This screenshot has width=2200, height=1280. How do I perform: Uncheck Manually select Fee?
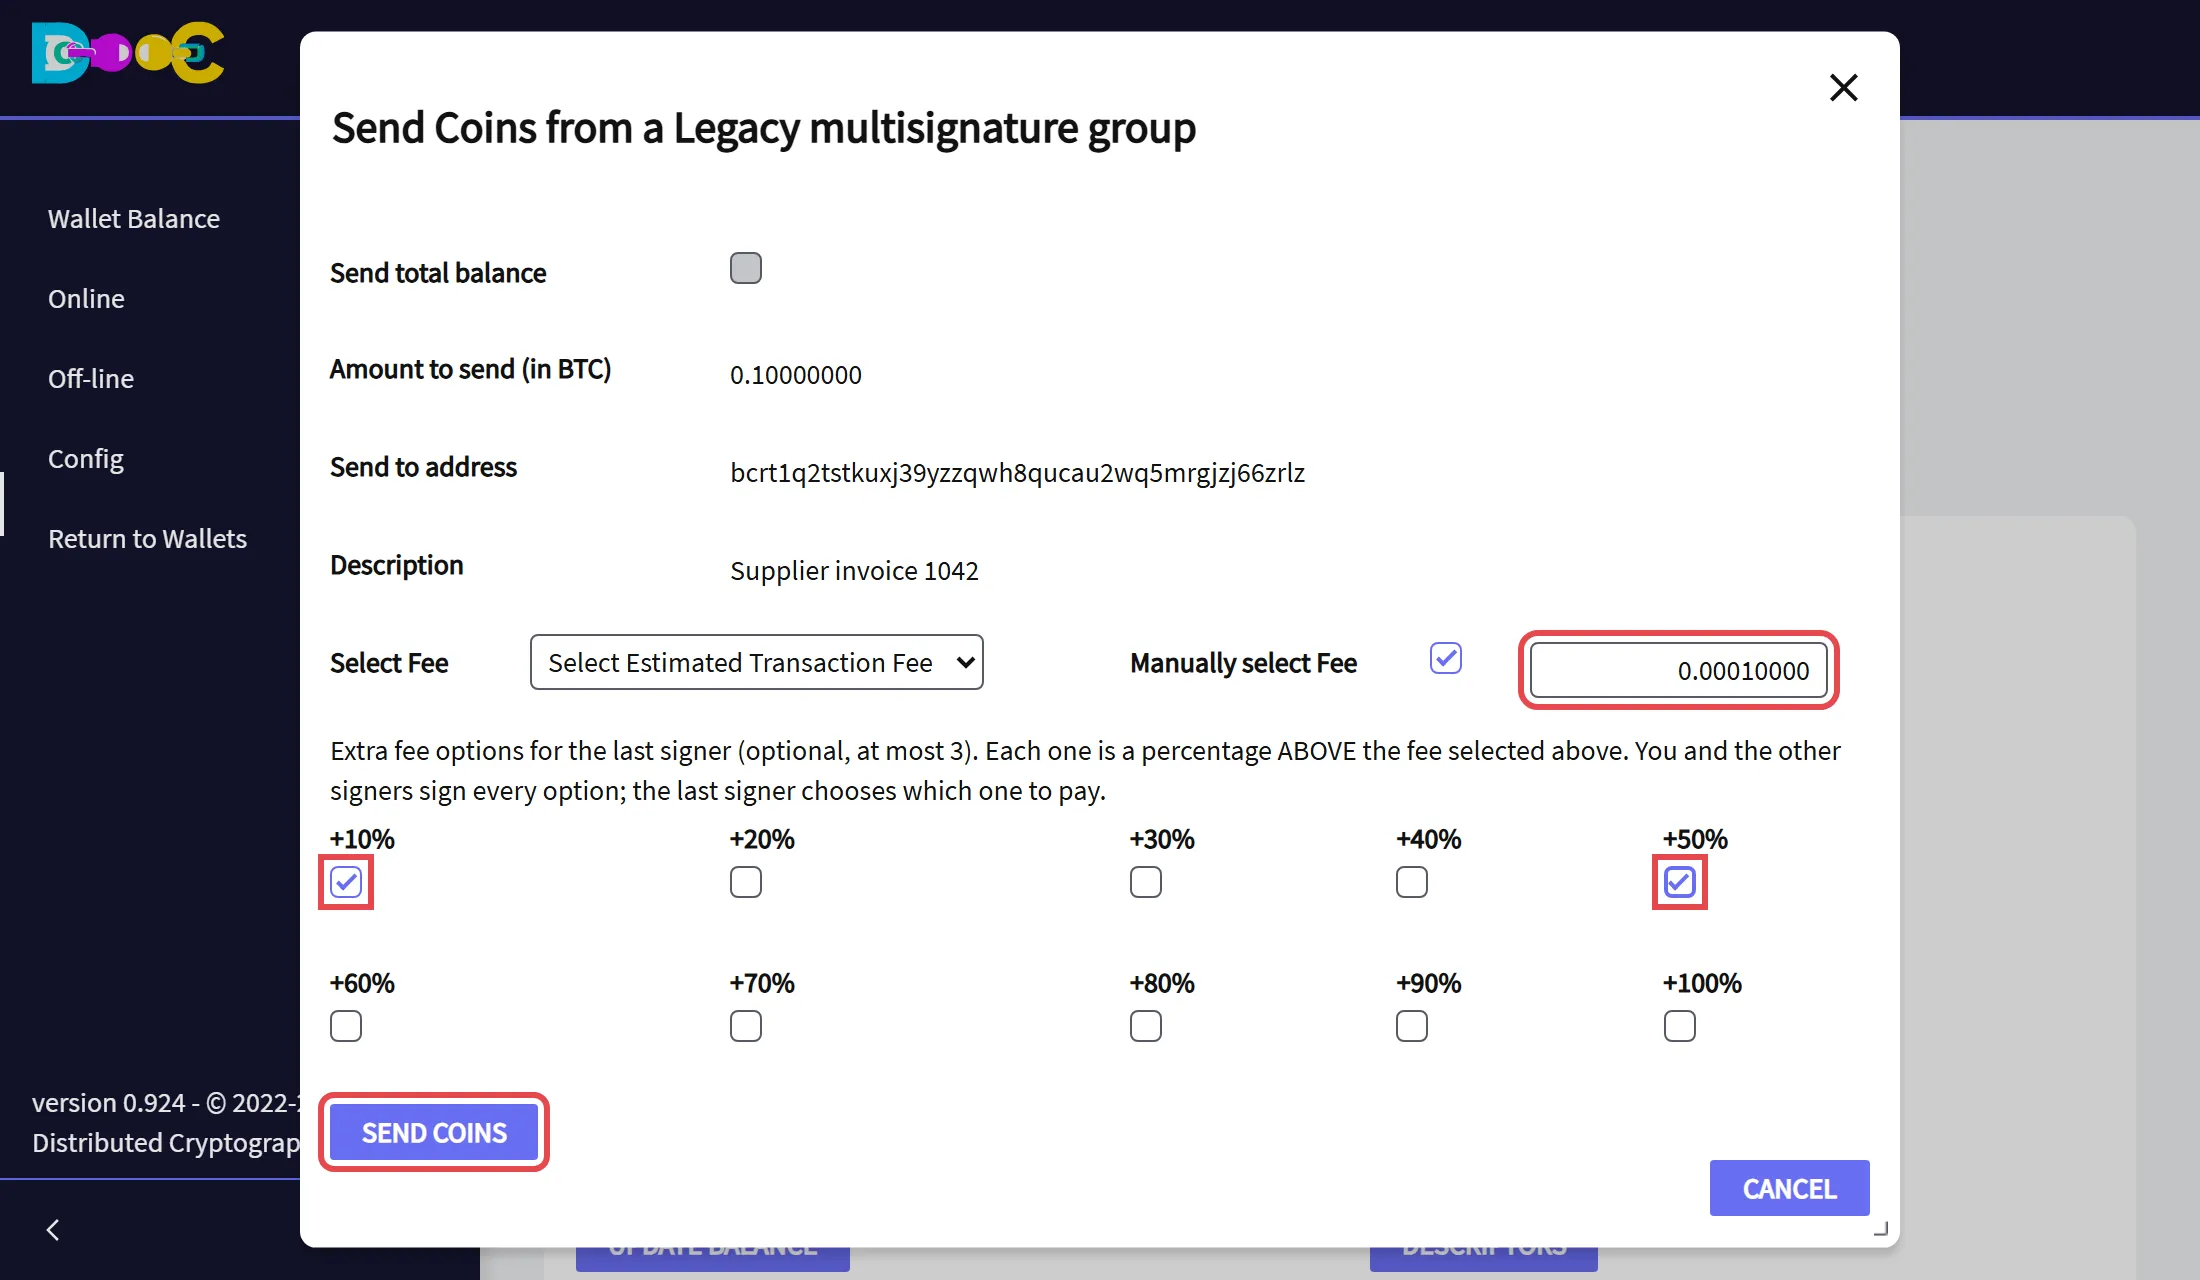click(x=1446, y=658)
